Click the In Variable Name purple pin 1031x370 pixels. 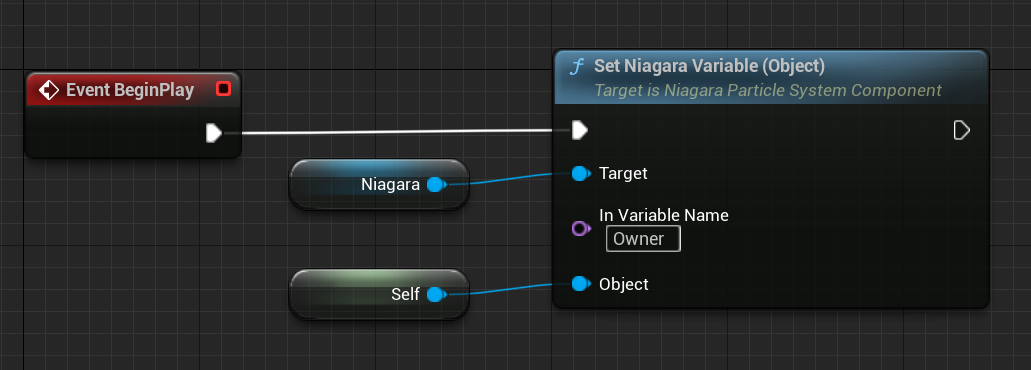(x=580, y=229)
